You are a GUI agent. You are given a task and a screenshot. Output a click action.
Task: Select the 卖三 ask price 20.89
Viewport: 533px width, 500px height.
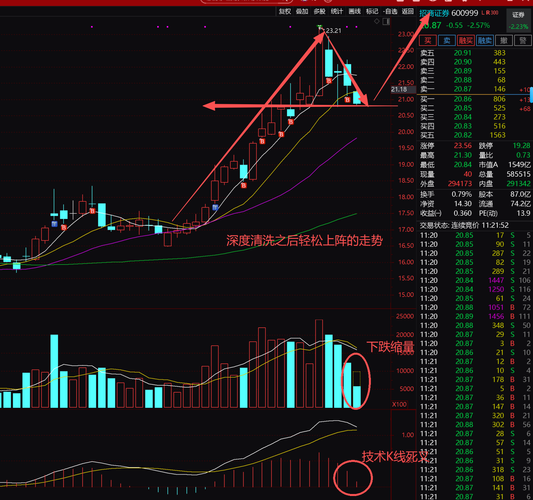click(x=462, y=71)
